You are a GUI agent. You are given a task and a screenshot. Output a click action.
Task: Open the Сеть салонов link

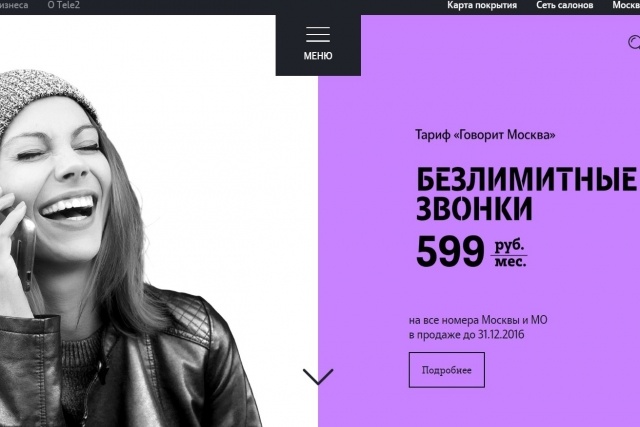[x=564, y=5]
